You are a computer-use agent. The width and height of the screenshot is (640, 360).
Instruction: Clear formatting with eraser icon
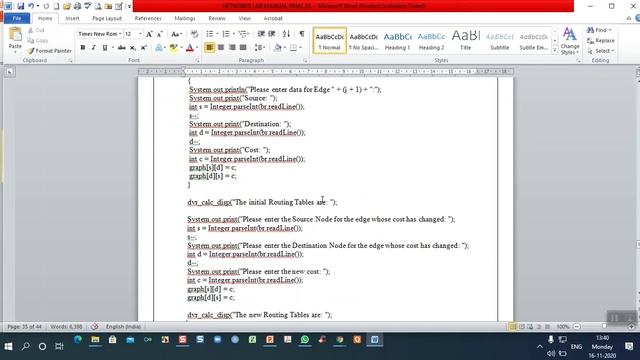pyautogui.click(x=194, y=34)
